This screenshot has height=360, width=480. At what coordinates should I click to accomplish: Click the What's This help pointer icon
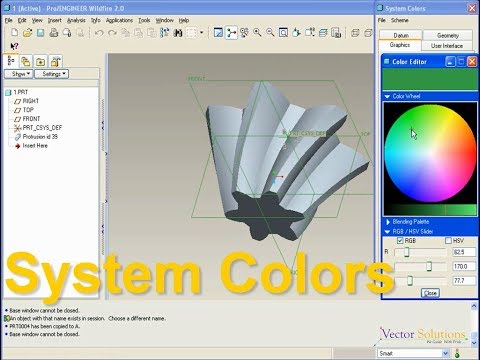[14, 46]
